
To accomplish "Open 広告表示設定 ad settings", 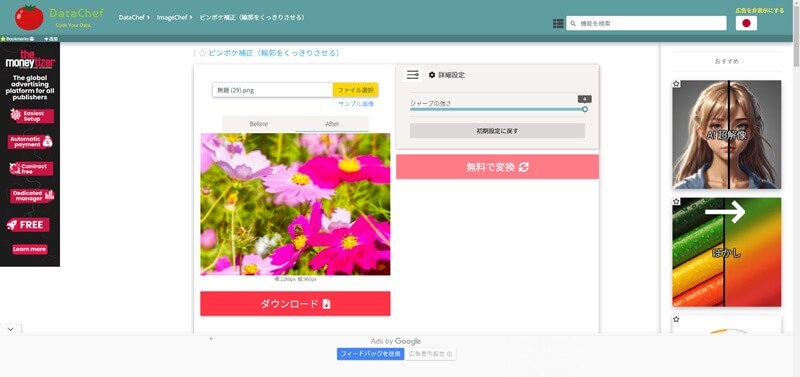I will click(x=431, y=354).
